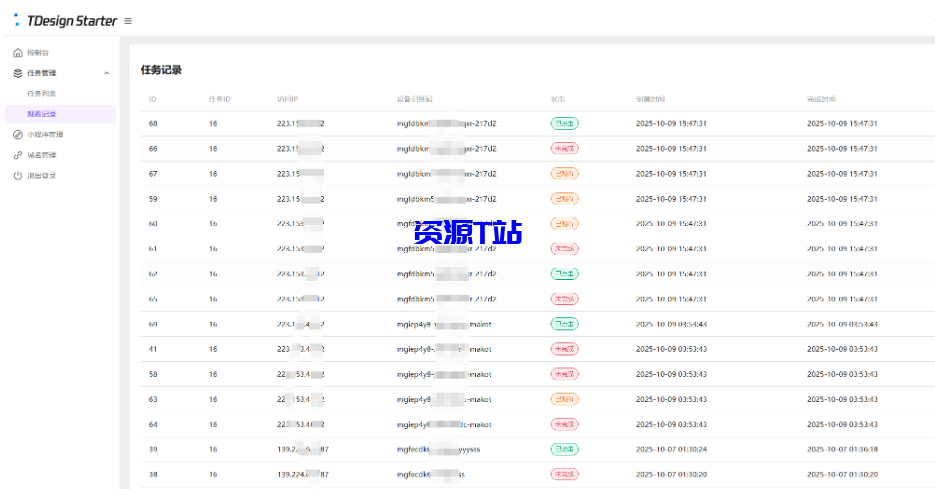Click the 完成时间 column header

click(x=821, y=99)
